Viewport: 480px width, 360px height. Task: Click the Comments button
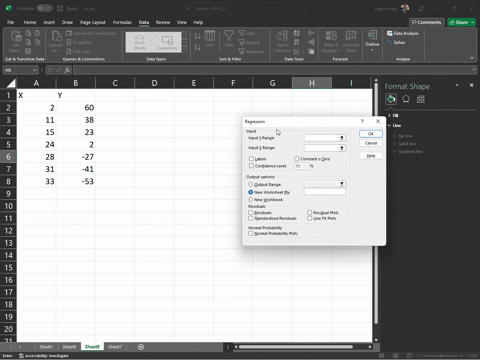point(427,22)
